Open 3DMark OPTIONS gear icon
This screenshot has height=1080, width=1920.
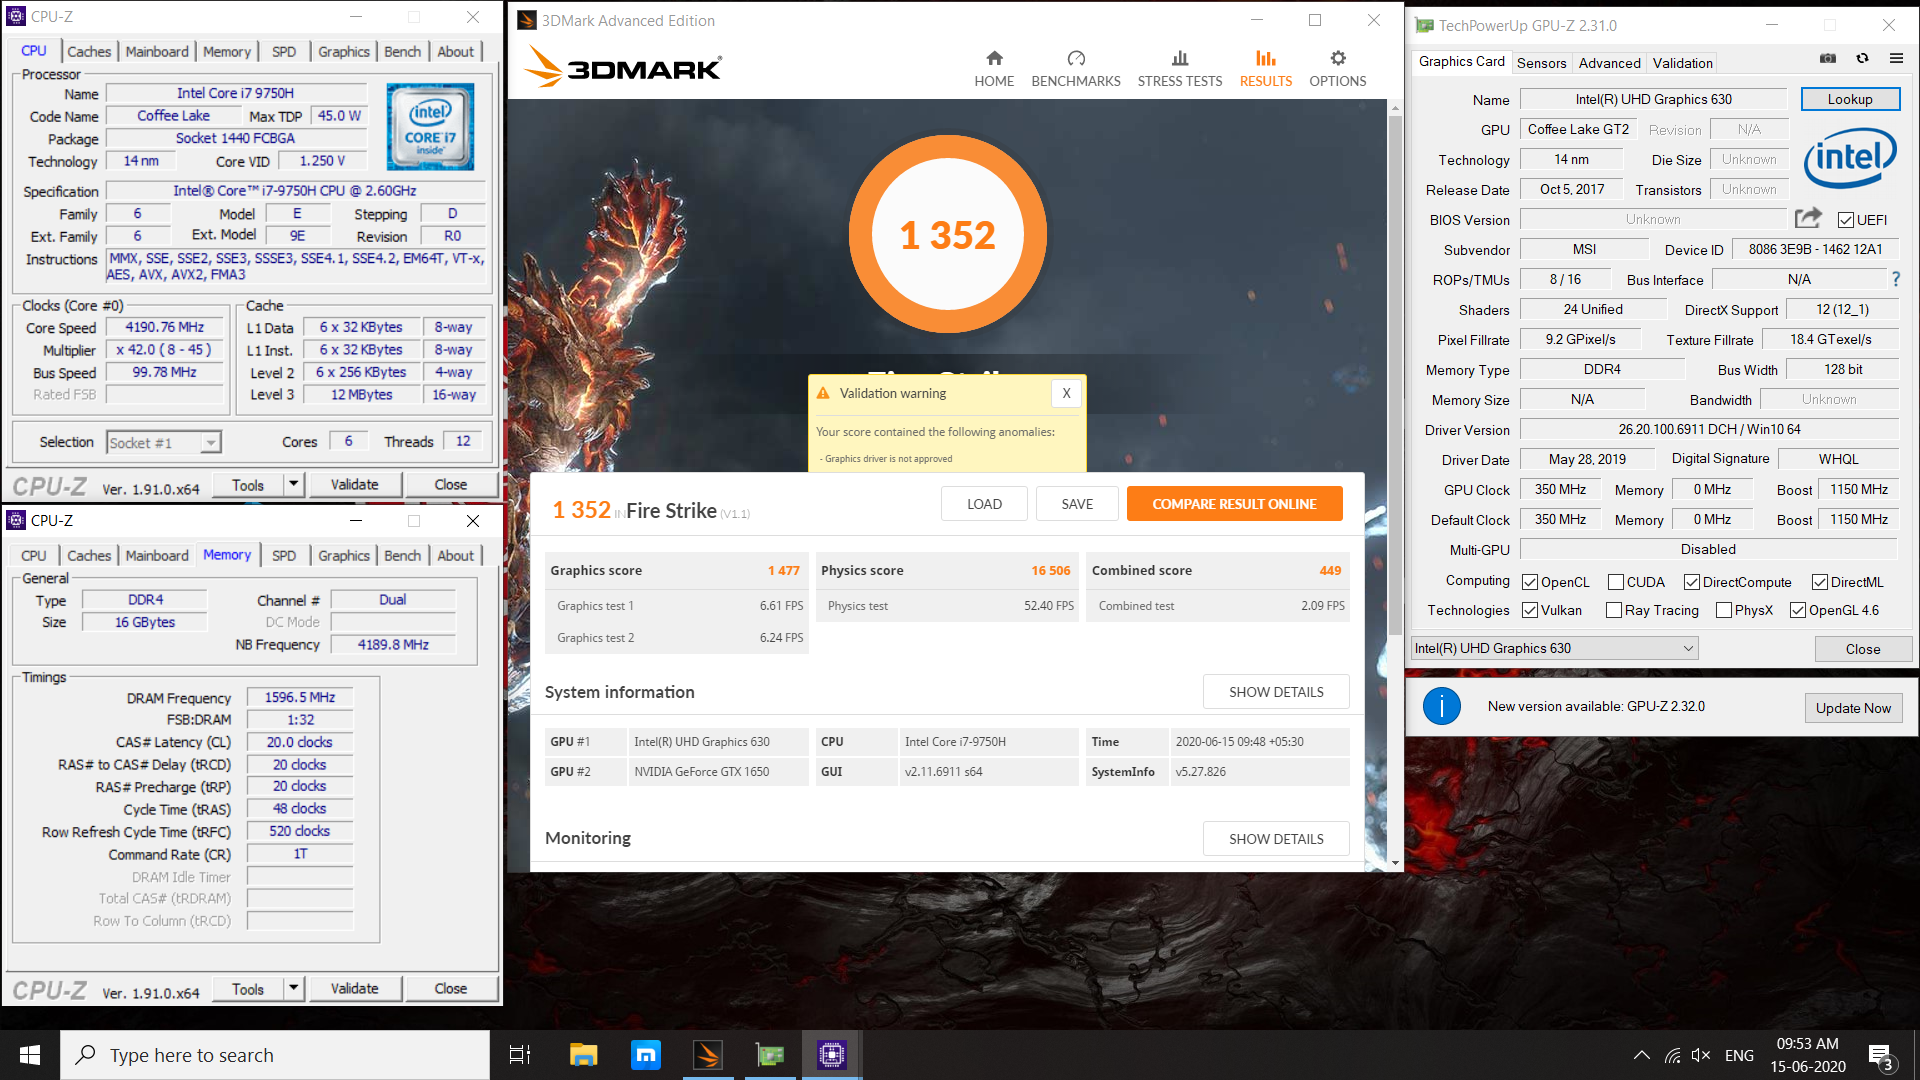pyautogui.click(x=1338, y=58)
